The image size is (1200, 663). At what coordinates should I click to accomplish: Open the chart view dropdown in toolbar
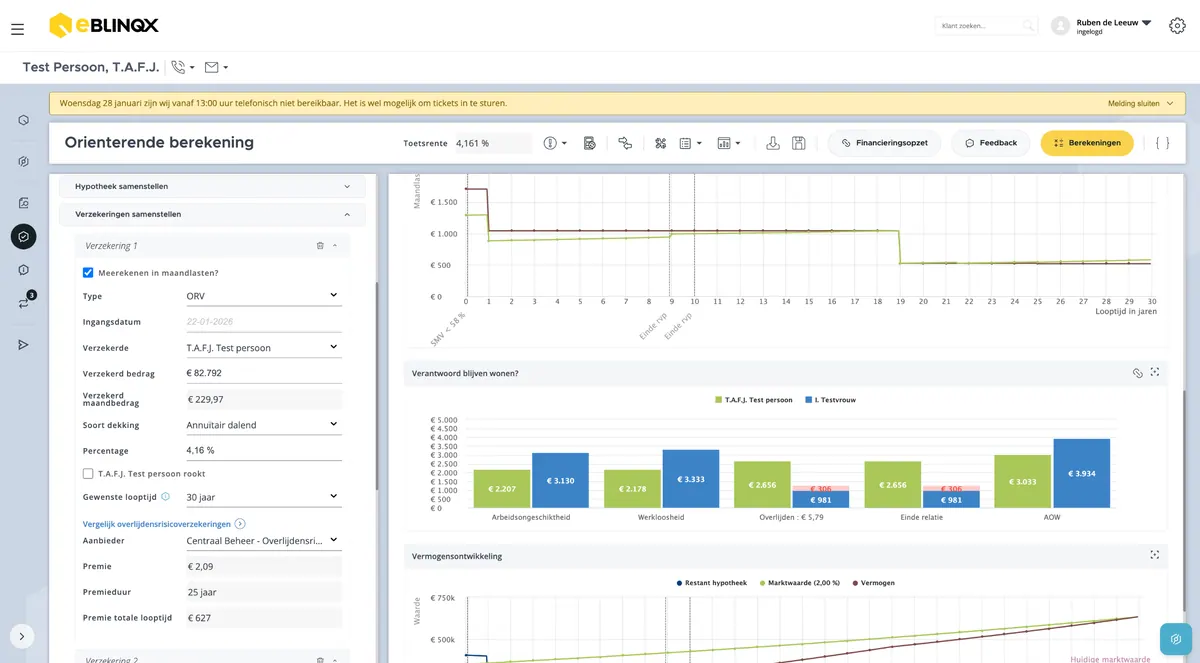(729, 143)
